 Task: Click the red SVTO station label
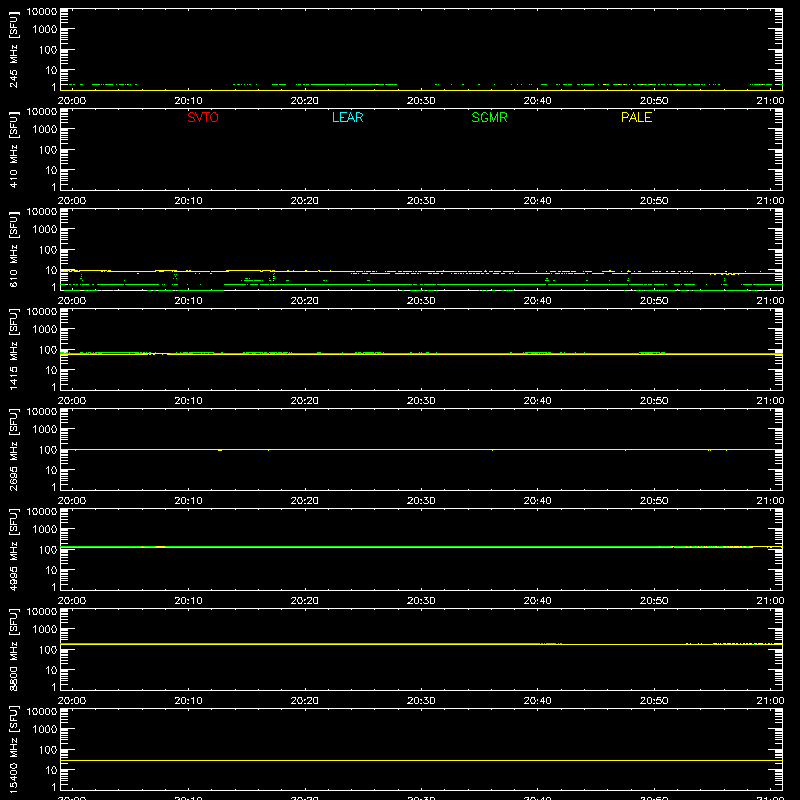(203, 117)
